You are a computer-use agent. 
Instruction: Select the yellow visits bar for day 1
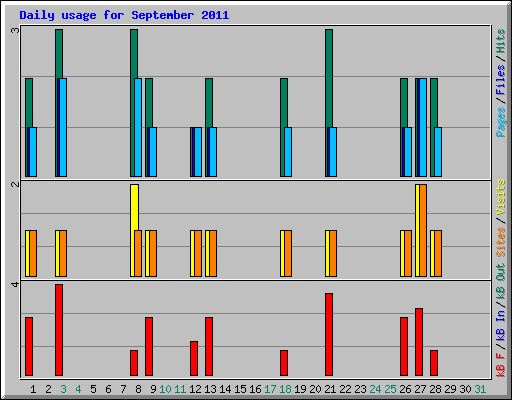(27, 253)
